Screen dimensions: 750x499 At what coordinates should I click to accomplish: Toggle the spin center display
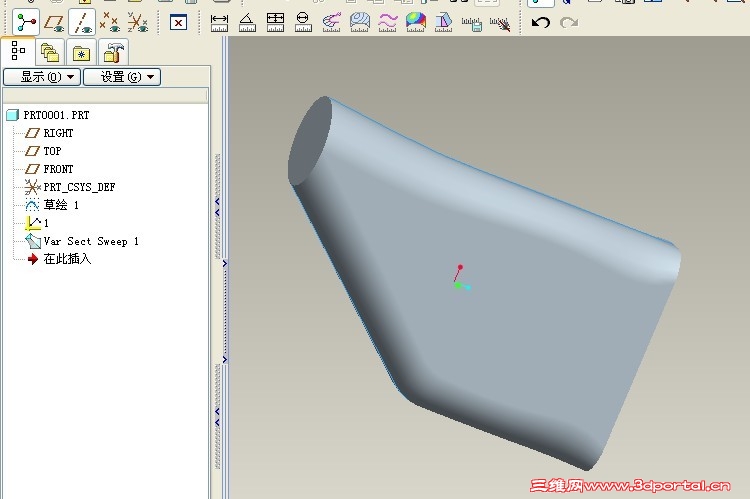pos(25,22)
